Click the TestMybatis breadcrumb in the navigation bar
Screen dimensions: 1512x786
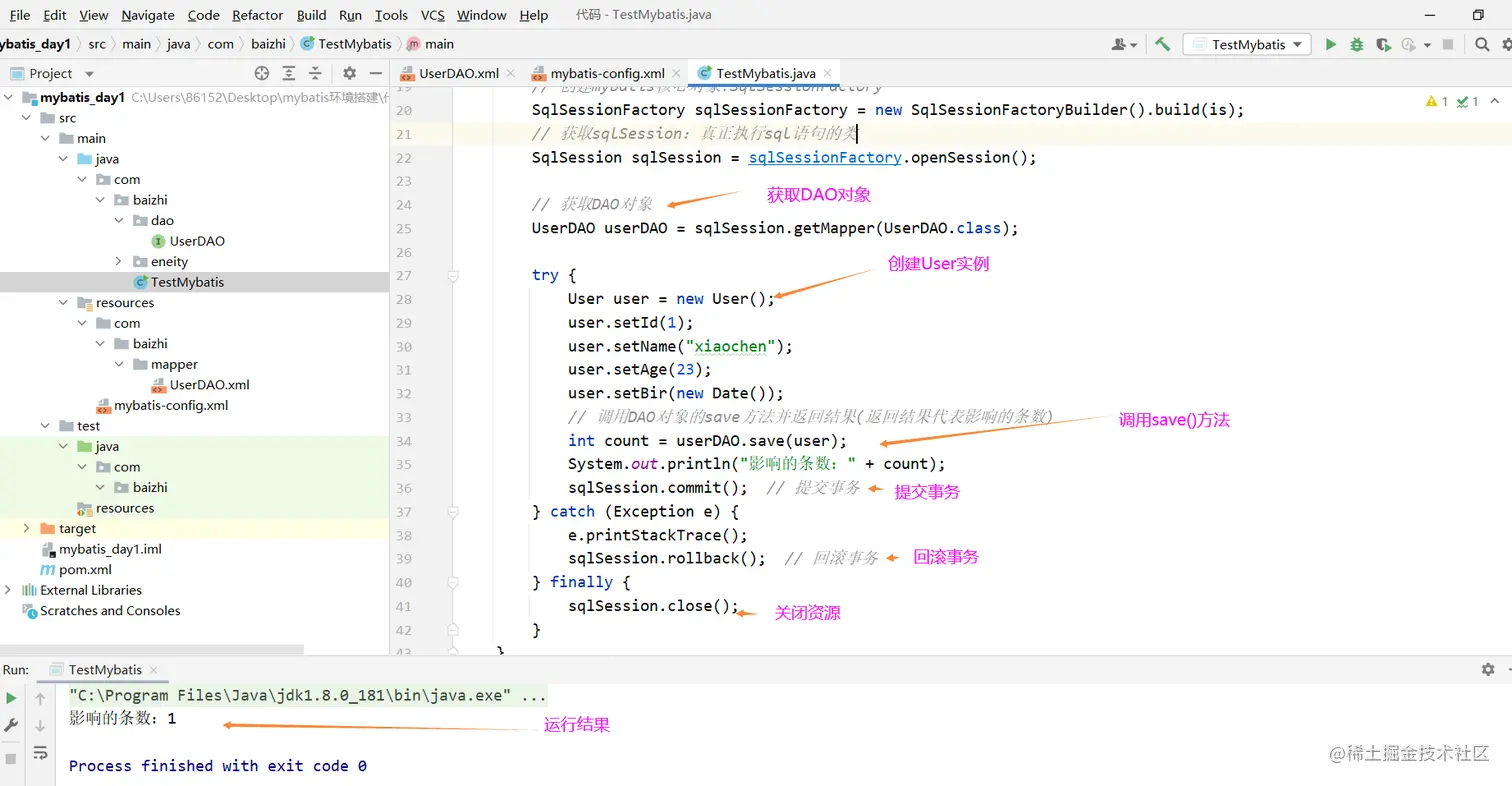pos(346,44)
